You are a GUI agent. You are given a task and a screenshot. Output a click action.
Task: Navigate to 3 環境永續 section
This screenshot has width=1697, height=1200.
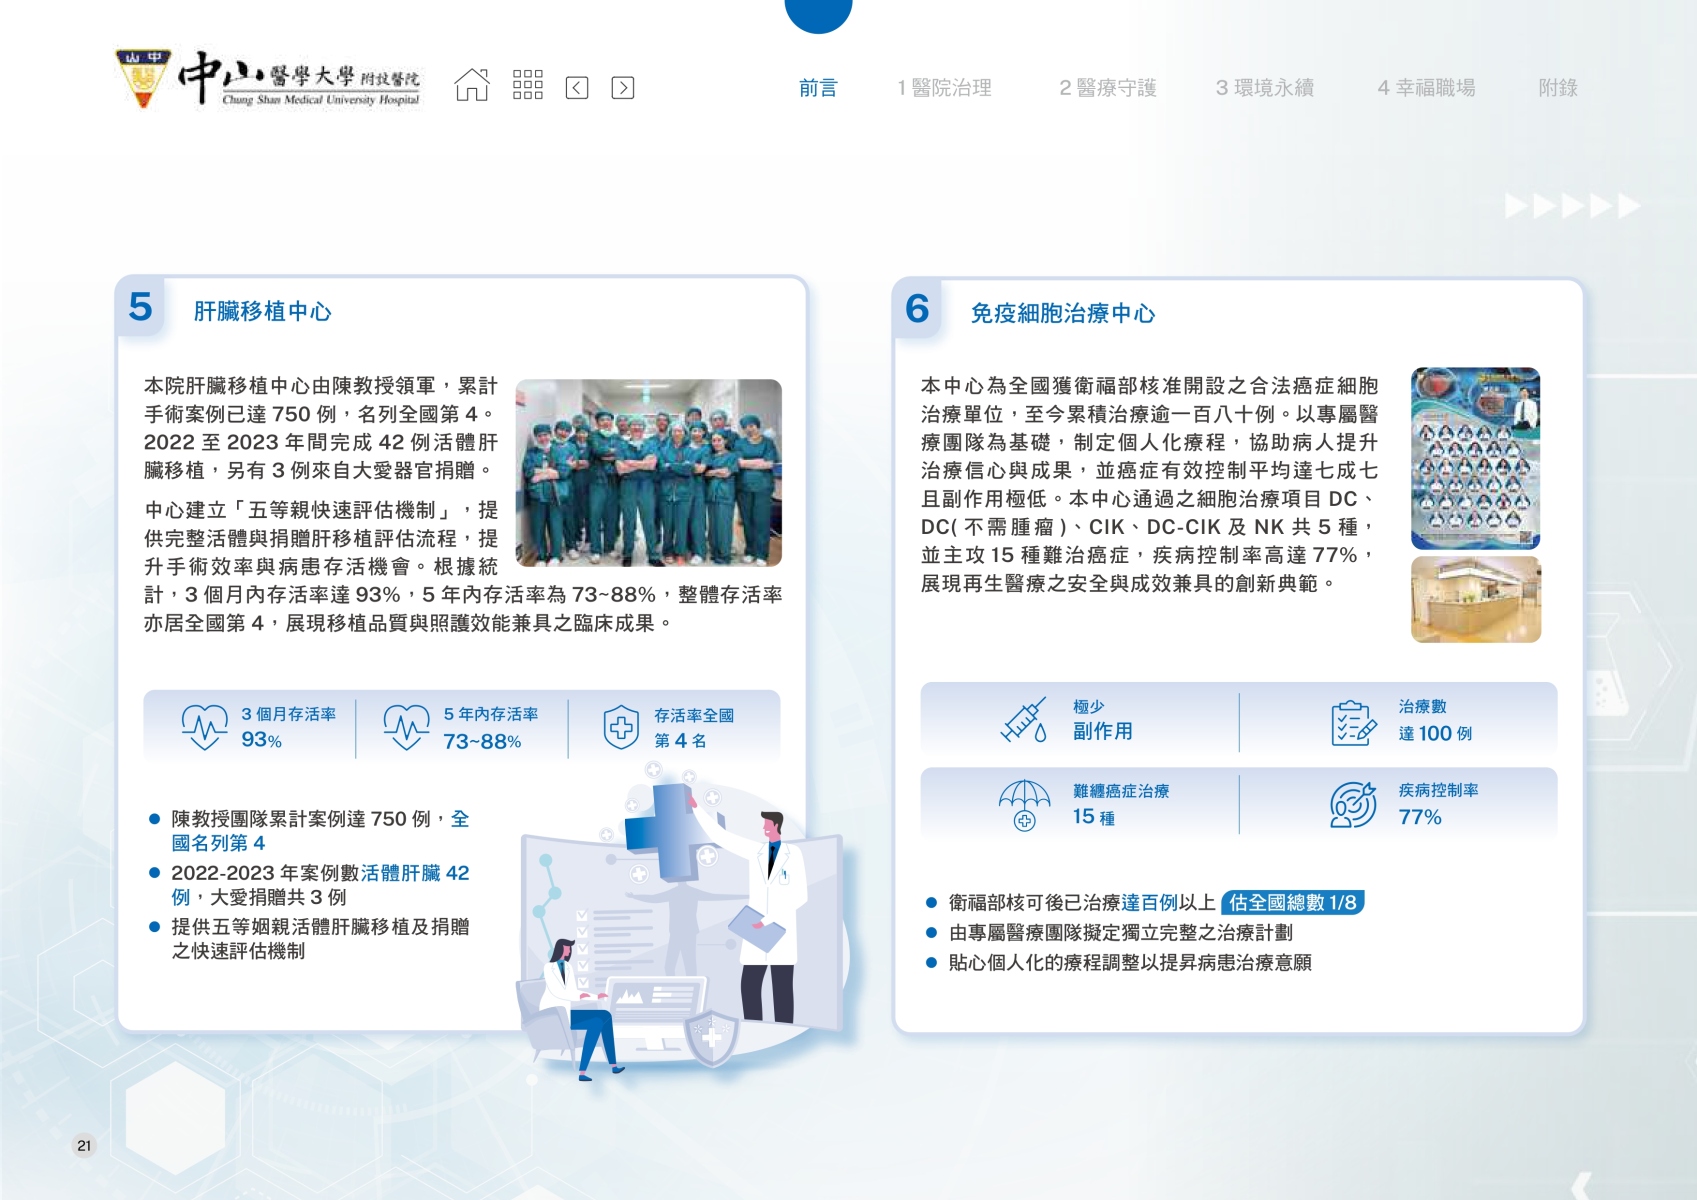pos(1264,88)
